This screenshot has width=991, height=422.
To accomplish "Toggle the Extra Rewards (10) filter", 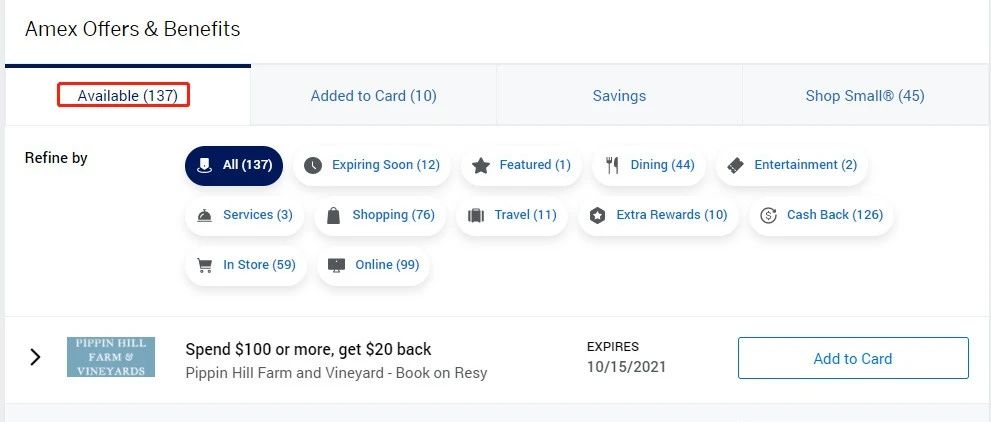I will [658, 215].
